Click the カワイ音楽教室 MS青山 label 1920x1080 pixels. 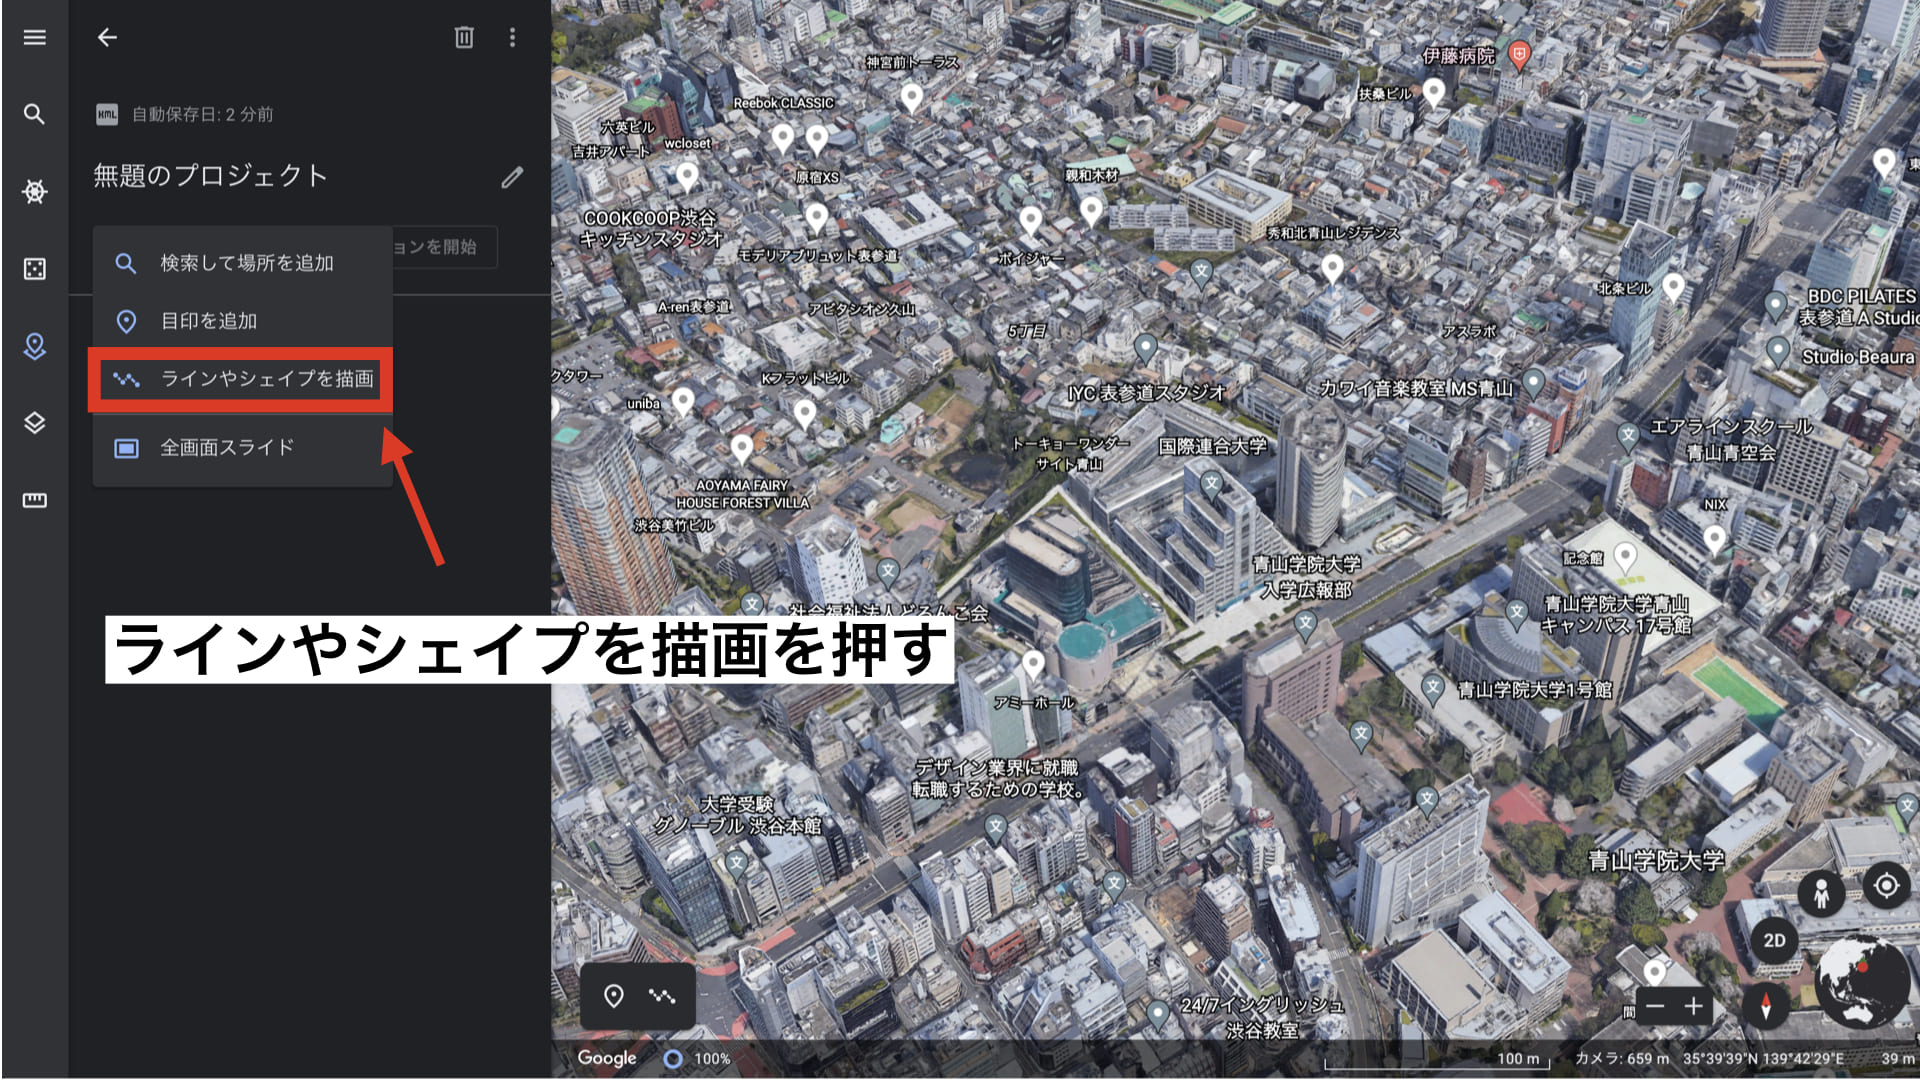pyautogui.click(x=1416, y=388)
